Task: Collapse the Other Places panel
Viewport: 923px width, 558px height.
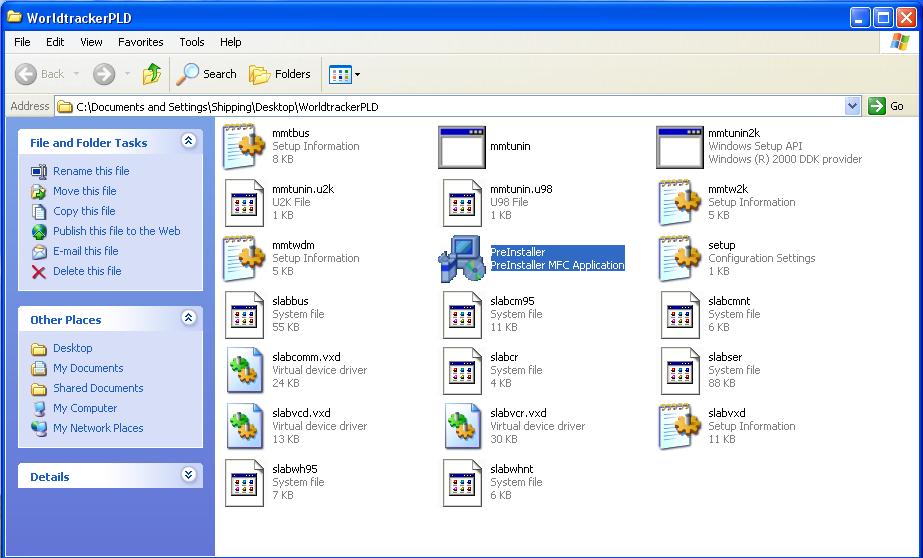Action: pyautogui.click(x=189, y=319)
